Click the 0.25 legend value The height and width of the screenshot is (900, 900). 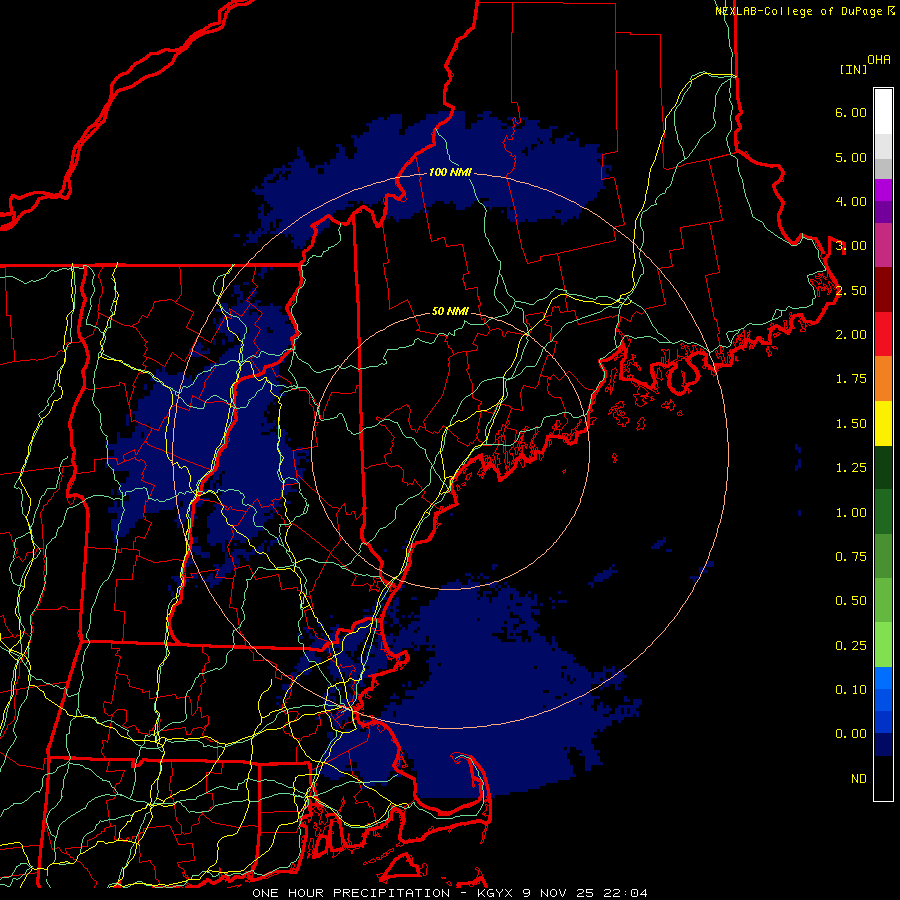click(851, 646)
